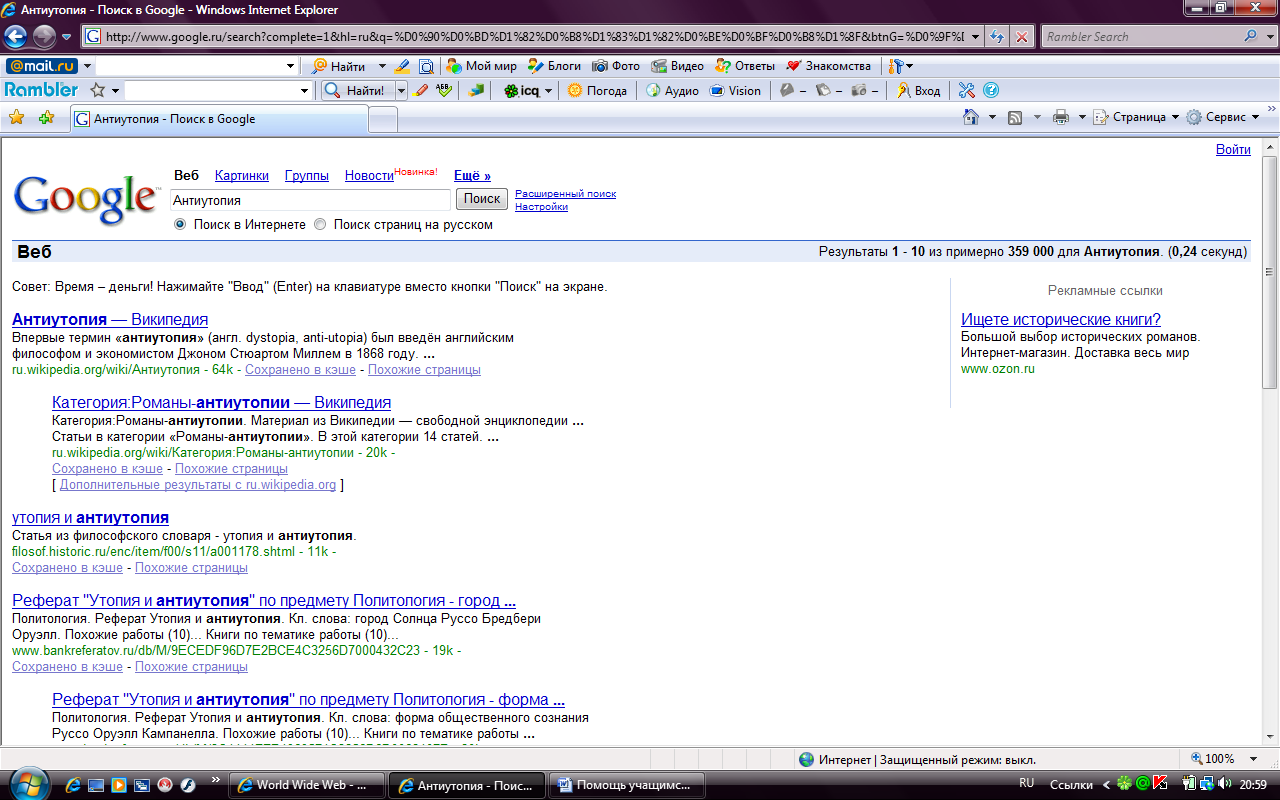Click the IE Forward navigation button
The image size is (1280, 800).
44,36
